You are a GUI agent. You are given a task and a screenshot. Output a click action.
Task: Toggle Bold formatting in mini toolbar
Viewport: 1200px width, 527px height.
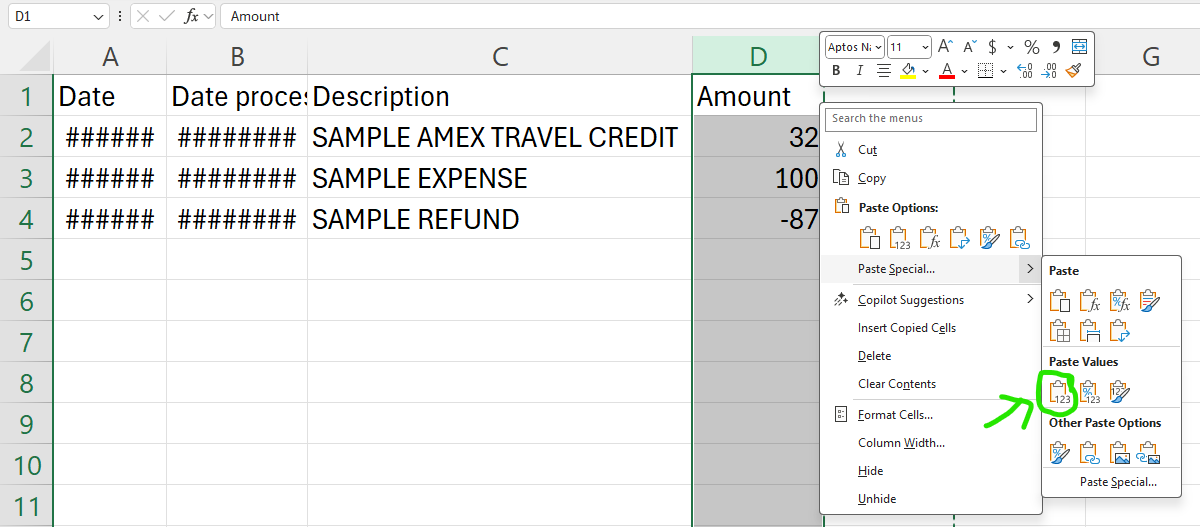click(x=836, y=71)
